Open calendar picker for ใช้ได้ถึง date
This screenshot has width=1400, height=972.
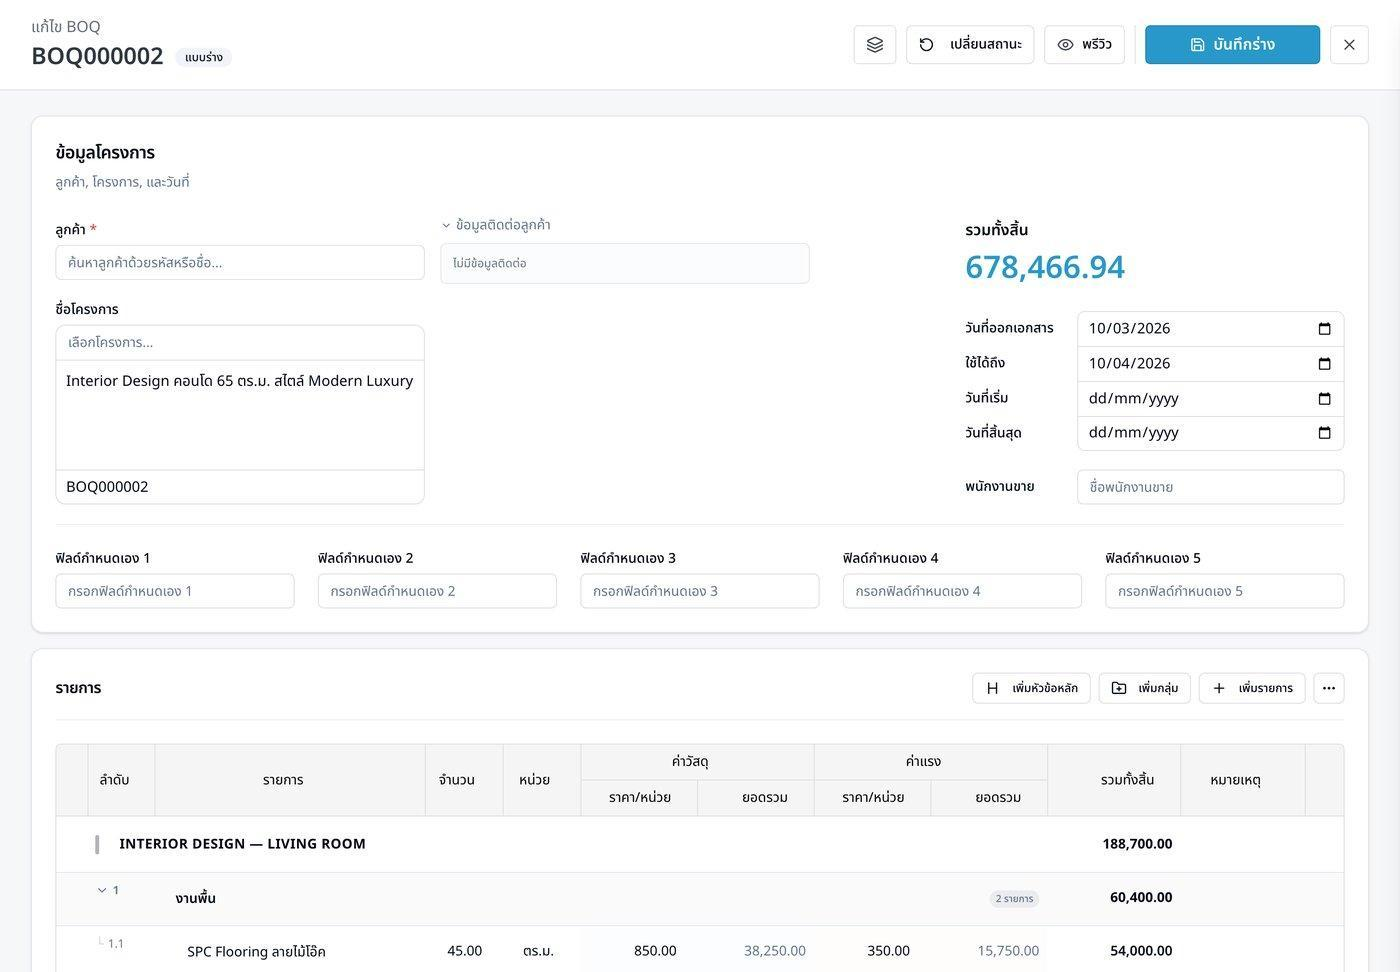(x=1325, y=364)
